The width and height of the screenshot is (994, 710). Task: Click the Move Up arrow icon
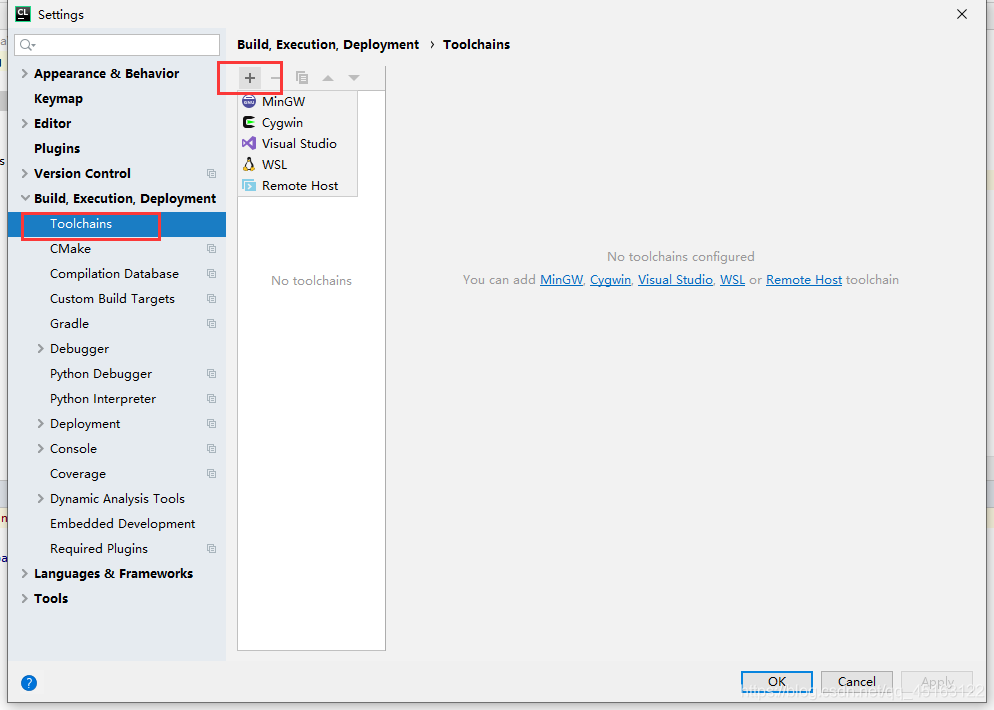click(x=328, y=78)
